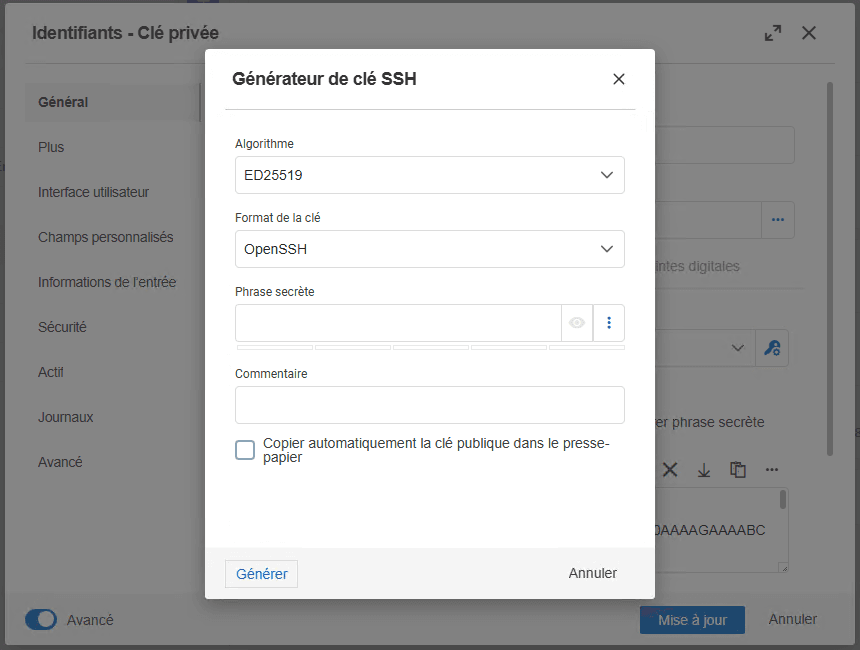Clear the key using the X icon
Screen dimensions: 860x650
point(670,469)
